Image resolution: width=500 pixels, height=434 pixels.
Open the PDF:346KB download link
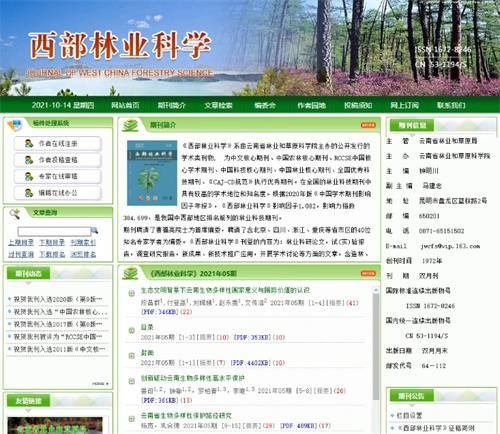(160, 312)
